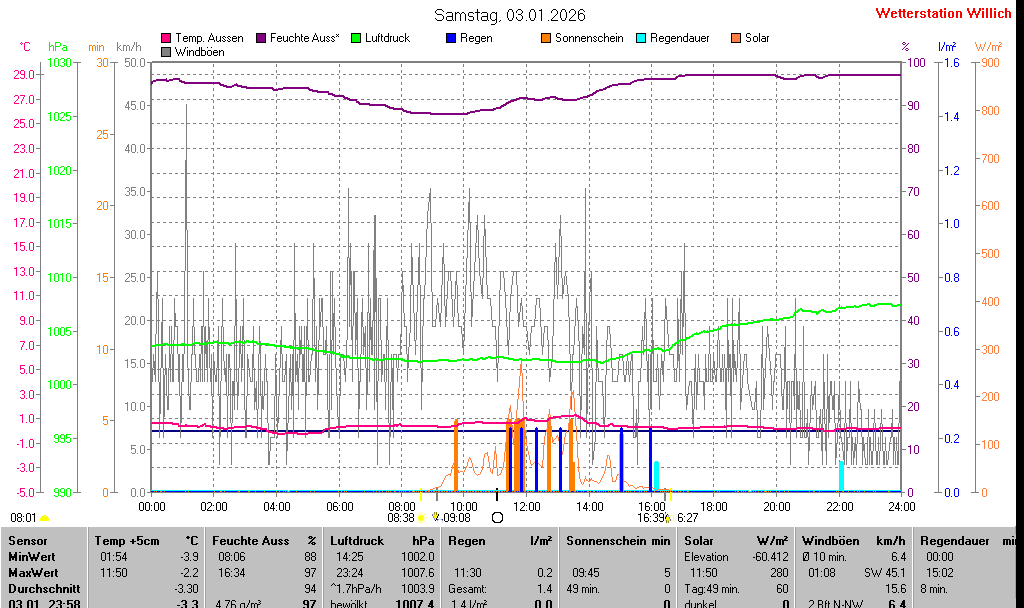This screenshot has width=1024, height=608.
Task: Click the MaxWert row label
Action: click(x=34, y=573)
